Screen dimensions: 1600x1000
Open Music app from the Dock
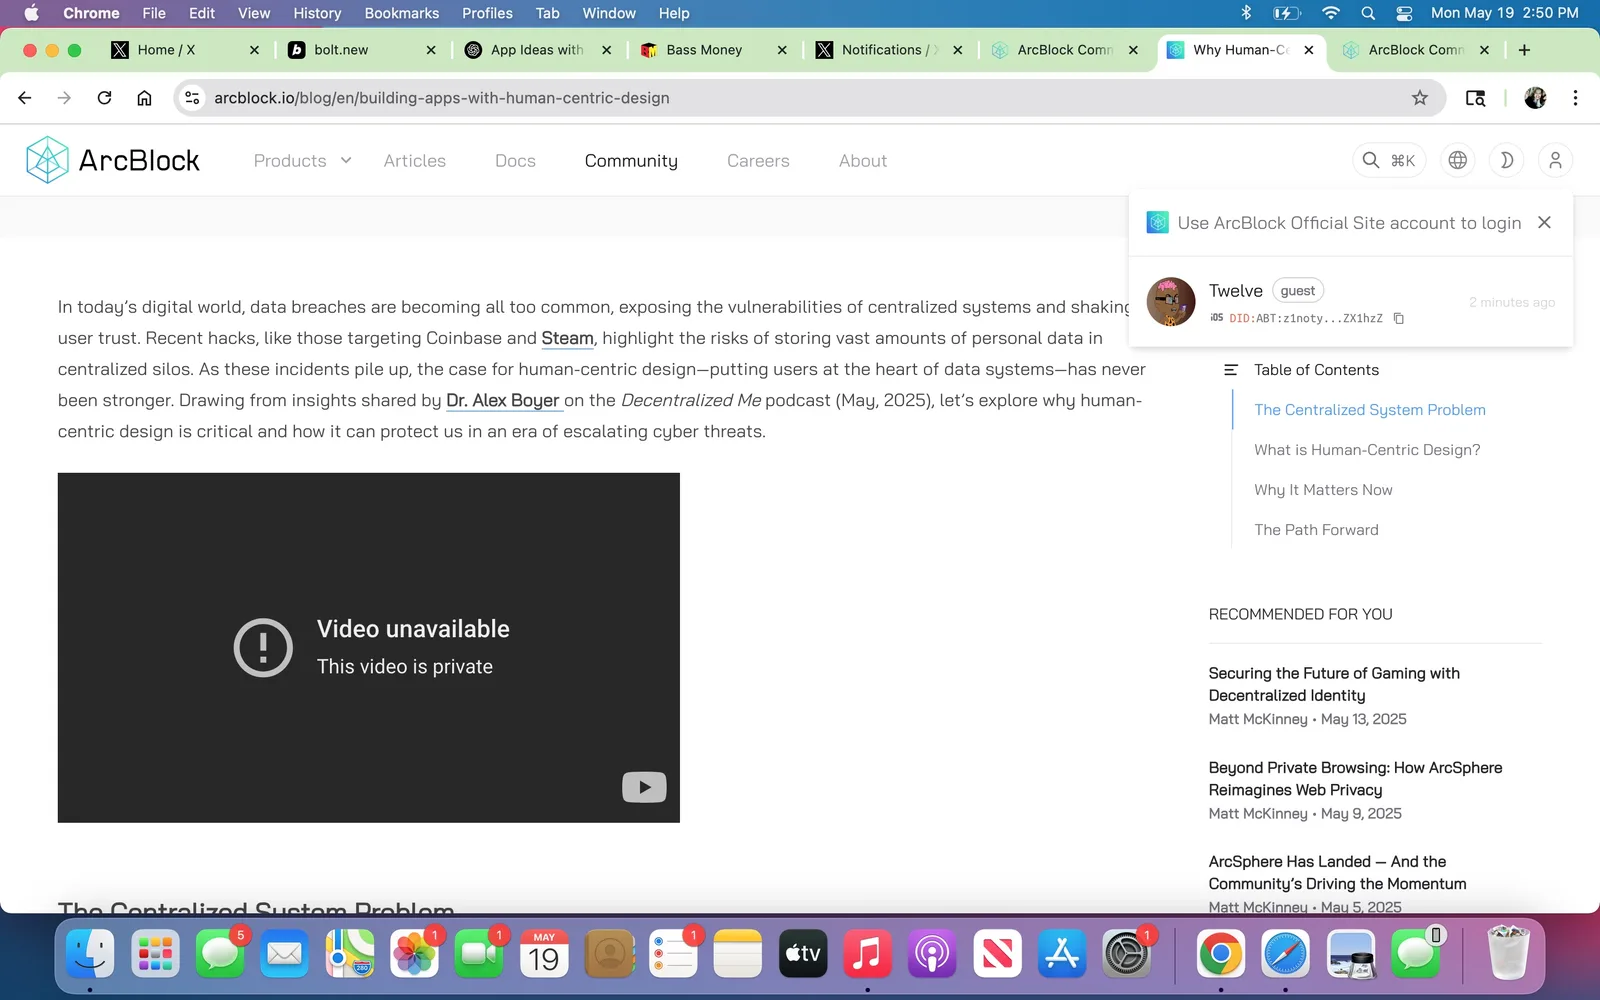pyautogui.click(x=867, y=954)
